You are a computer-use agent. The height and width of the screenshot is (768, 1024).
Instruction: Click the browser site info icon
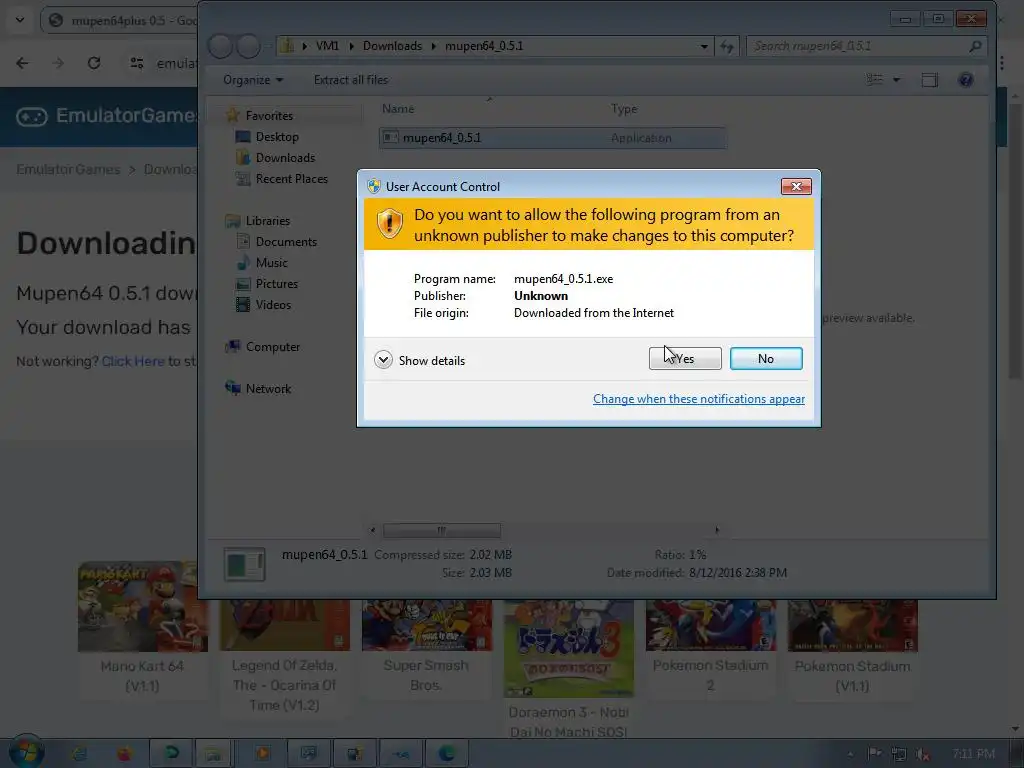136,63
